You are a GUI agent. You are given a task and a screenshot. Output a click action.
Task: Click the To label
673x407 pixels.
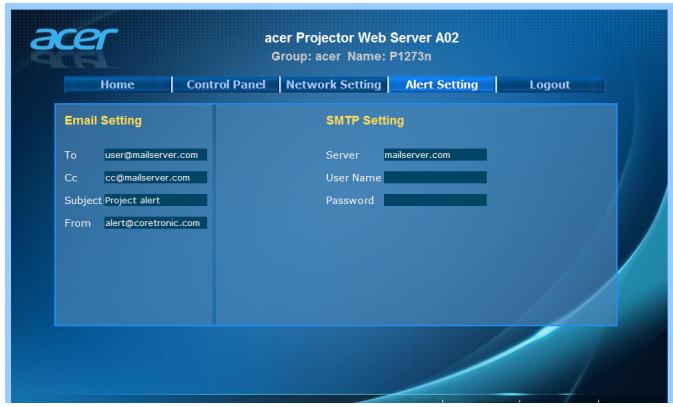tap(70, 155)
